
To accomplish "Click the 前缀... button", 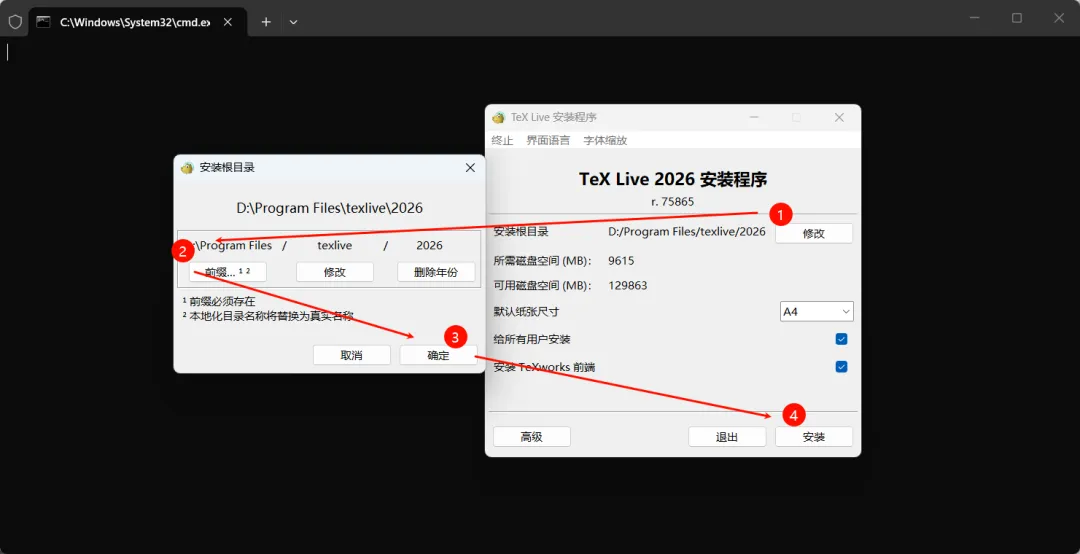I will (228, 272).
